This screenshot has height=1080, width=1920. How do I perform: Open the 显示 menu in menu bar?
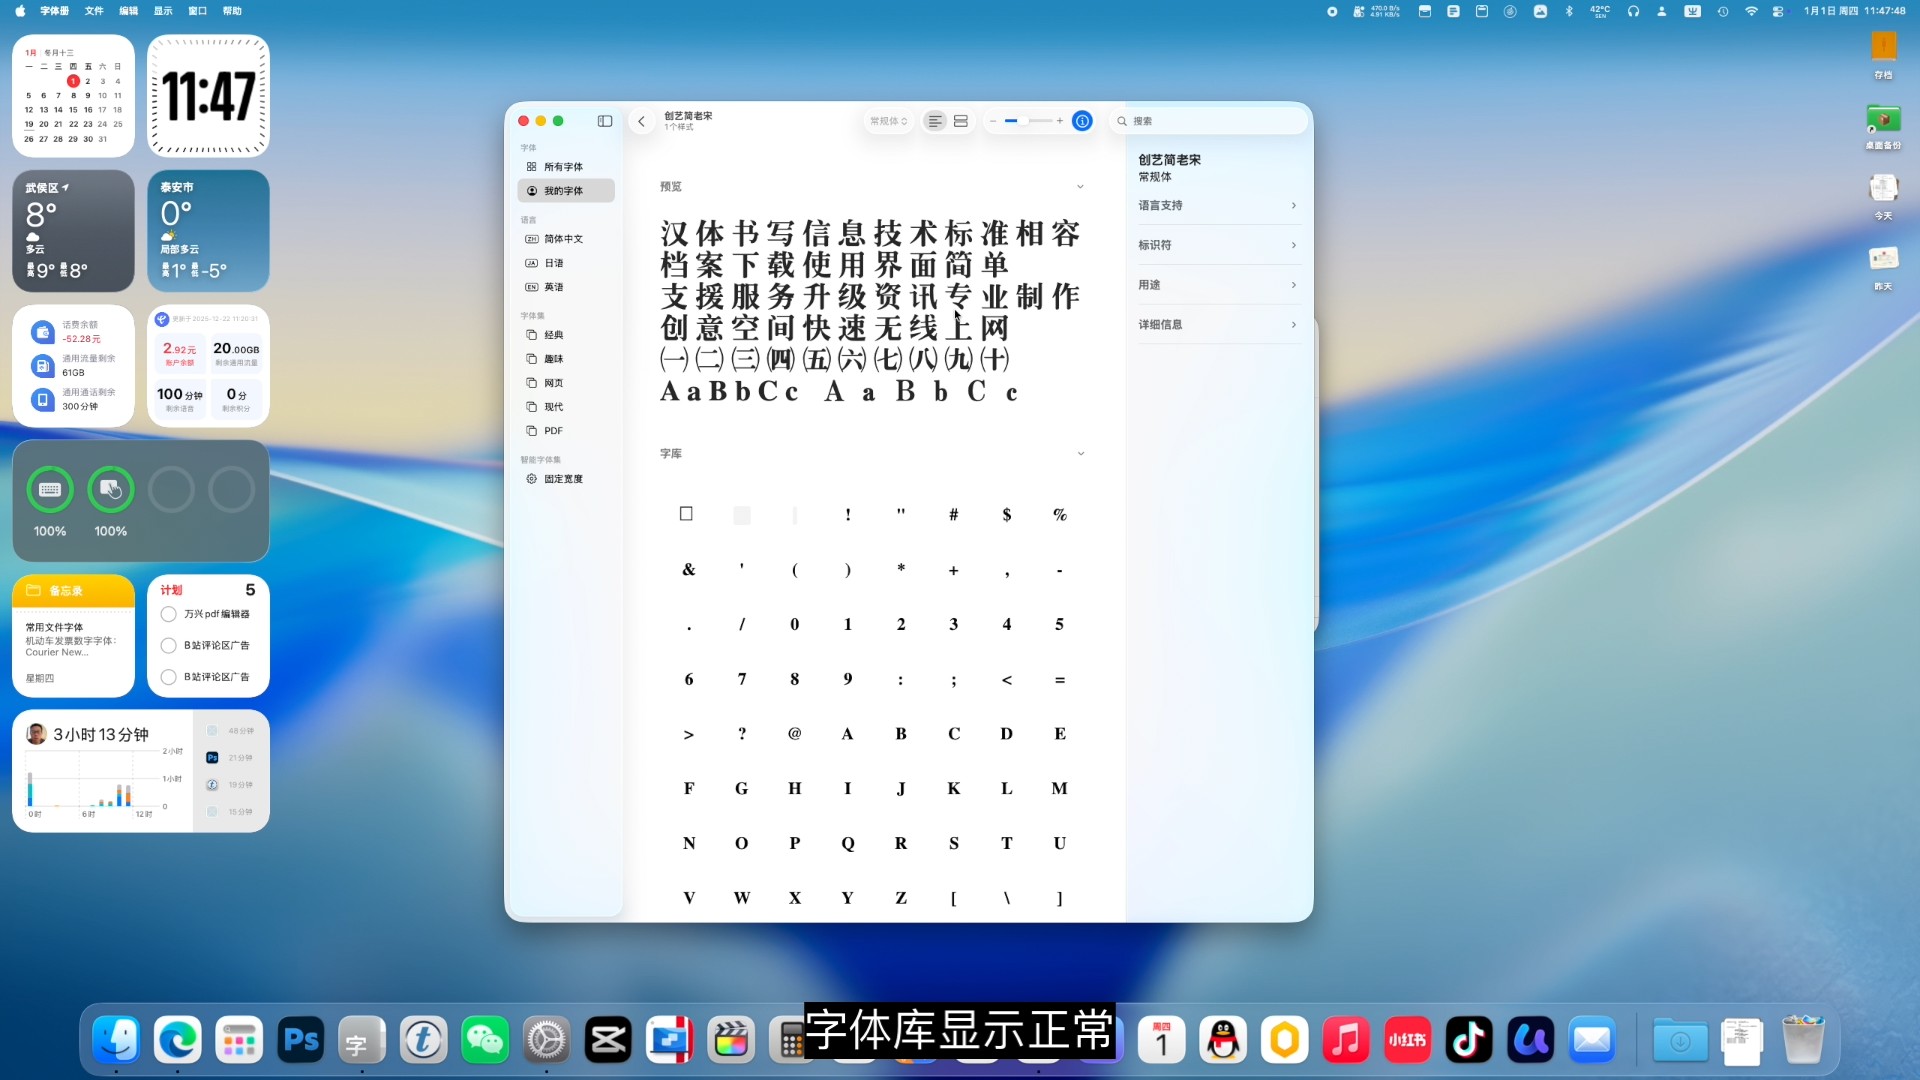162,11
